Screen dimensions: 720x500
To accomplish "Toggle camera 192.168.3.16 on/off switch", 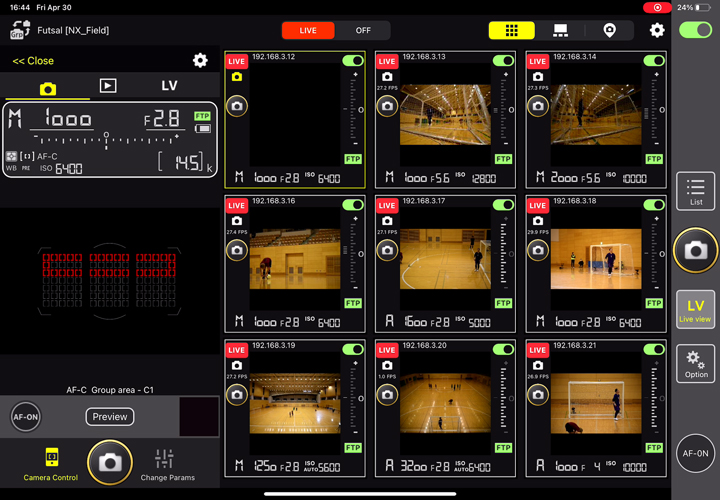I will pyautogui.click(x=353, y=205).
